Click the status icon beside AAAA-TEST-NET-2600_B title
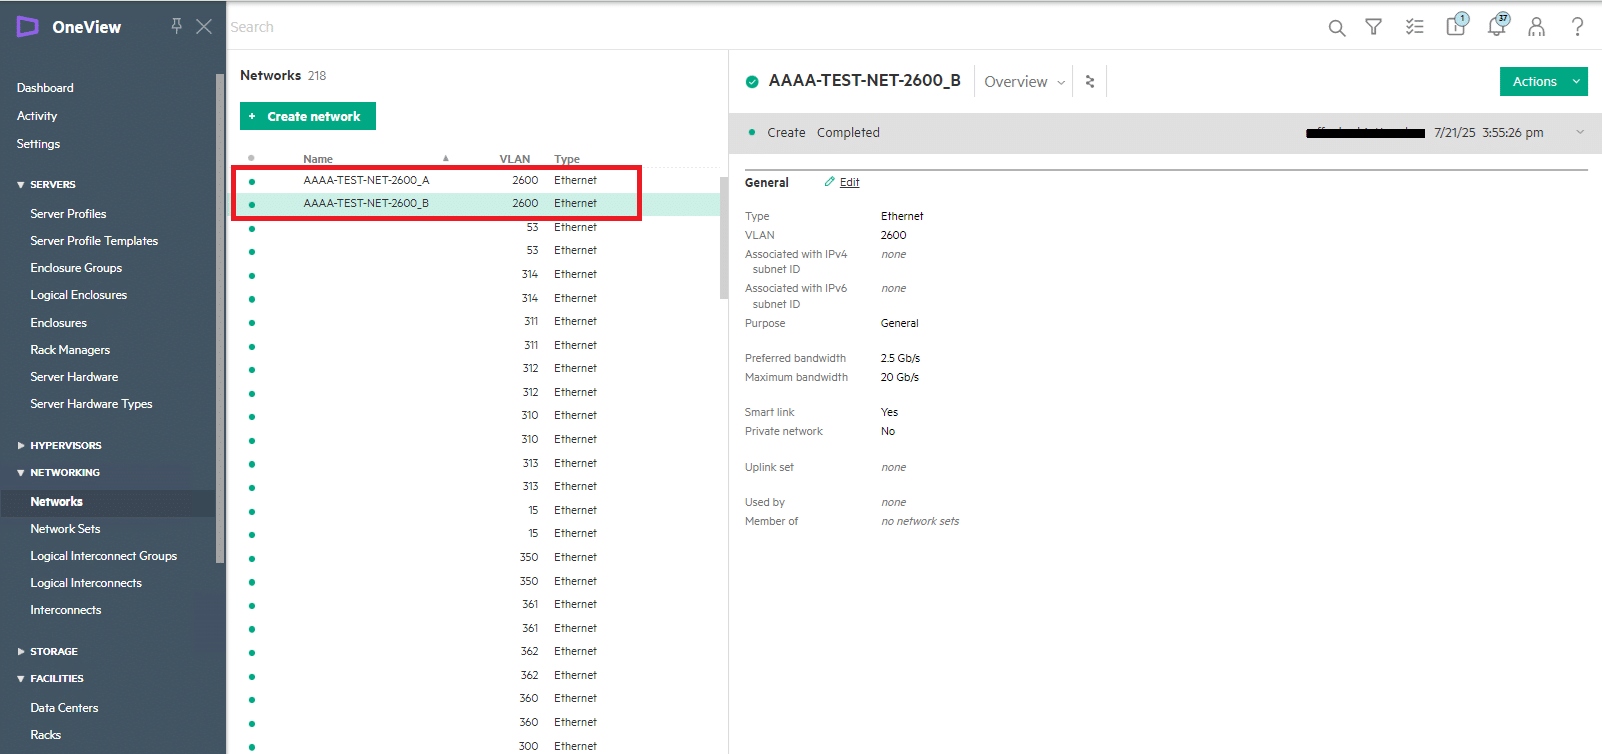The image size is (1602, 754). (752, 82)
